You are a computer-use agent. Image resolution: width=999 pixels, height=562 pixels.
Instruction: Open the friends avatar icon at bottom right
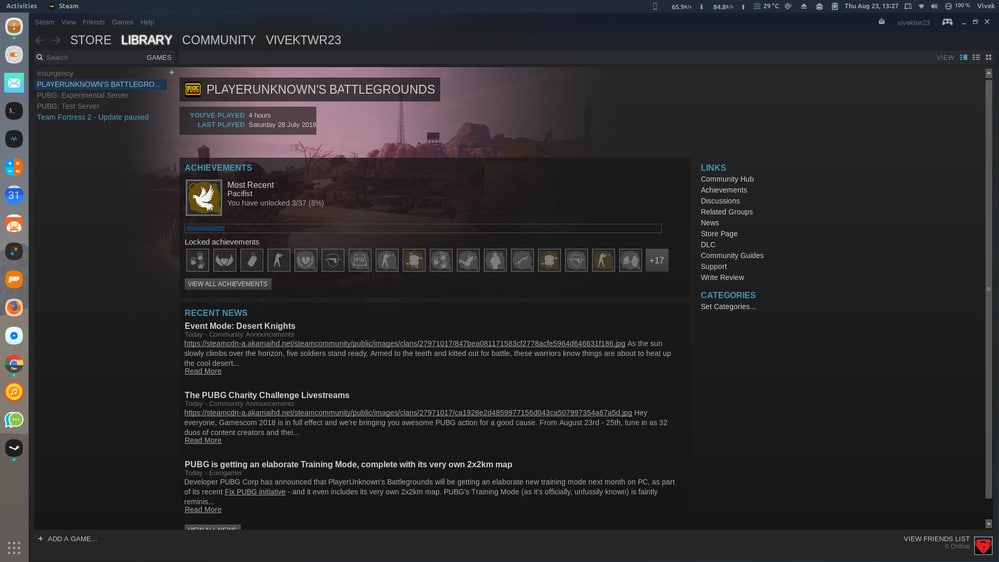coord(983,545)
